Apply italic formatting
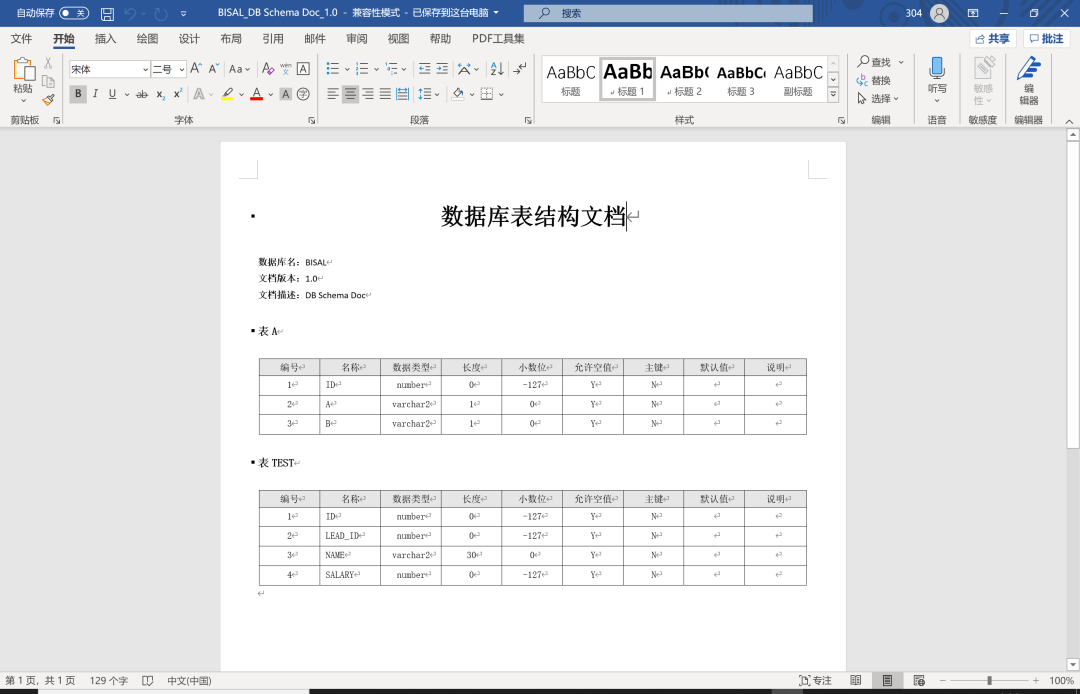 point(96,93)
